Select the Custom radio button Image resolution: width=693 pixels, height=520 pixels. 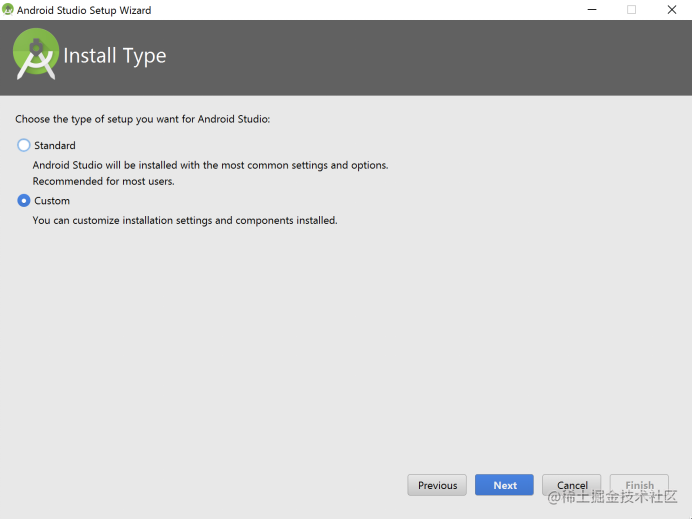pos(23,201)
